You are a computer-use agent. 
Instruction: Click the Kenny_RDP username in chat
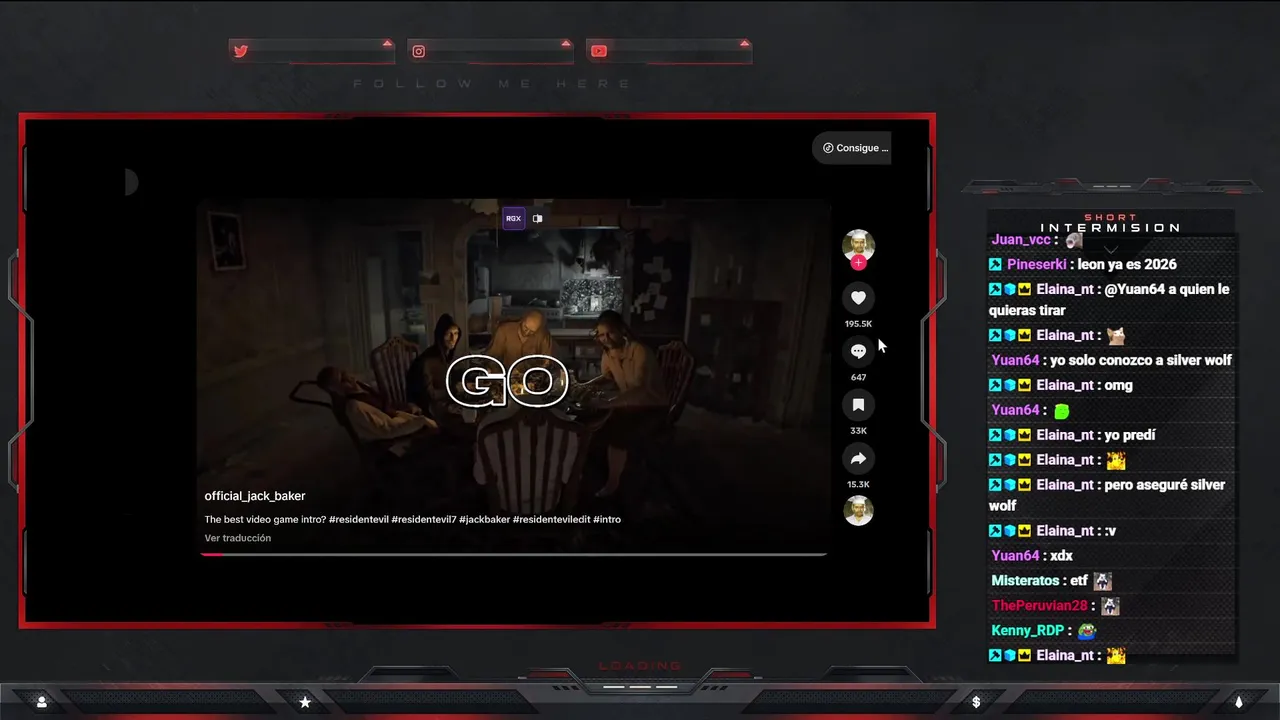pos(1027,631)
